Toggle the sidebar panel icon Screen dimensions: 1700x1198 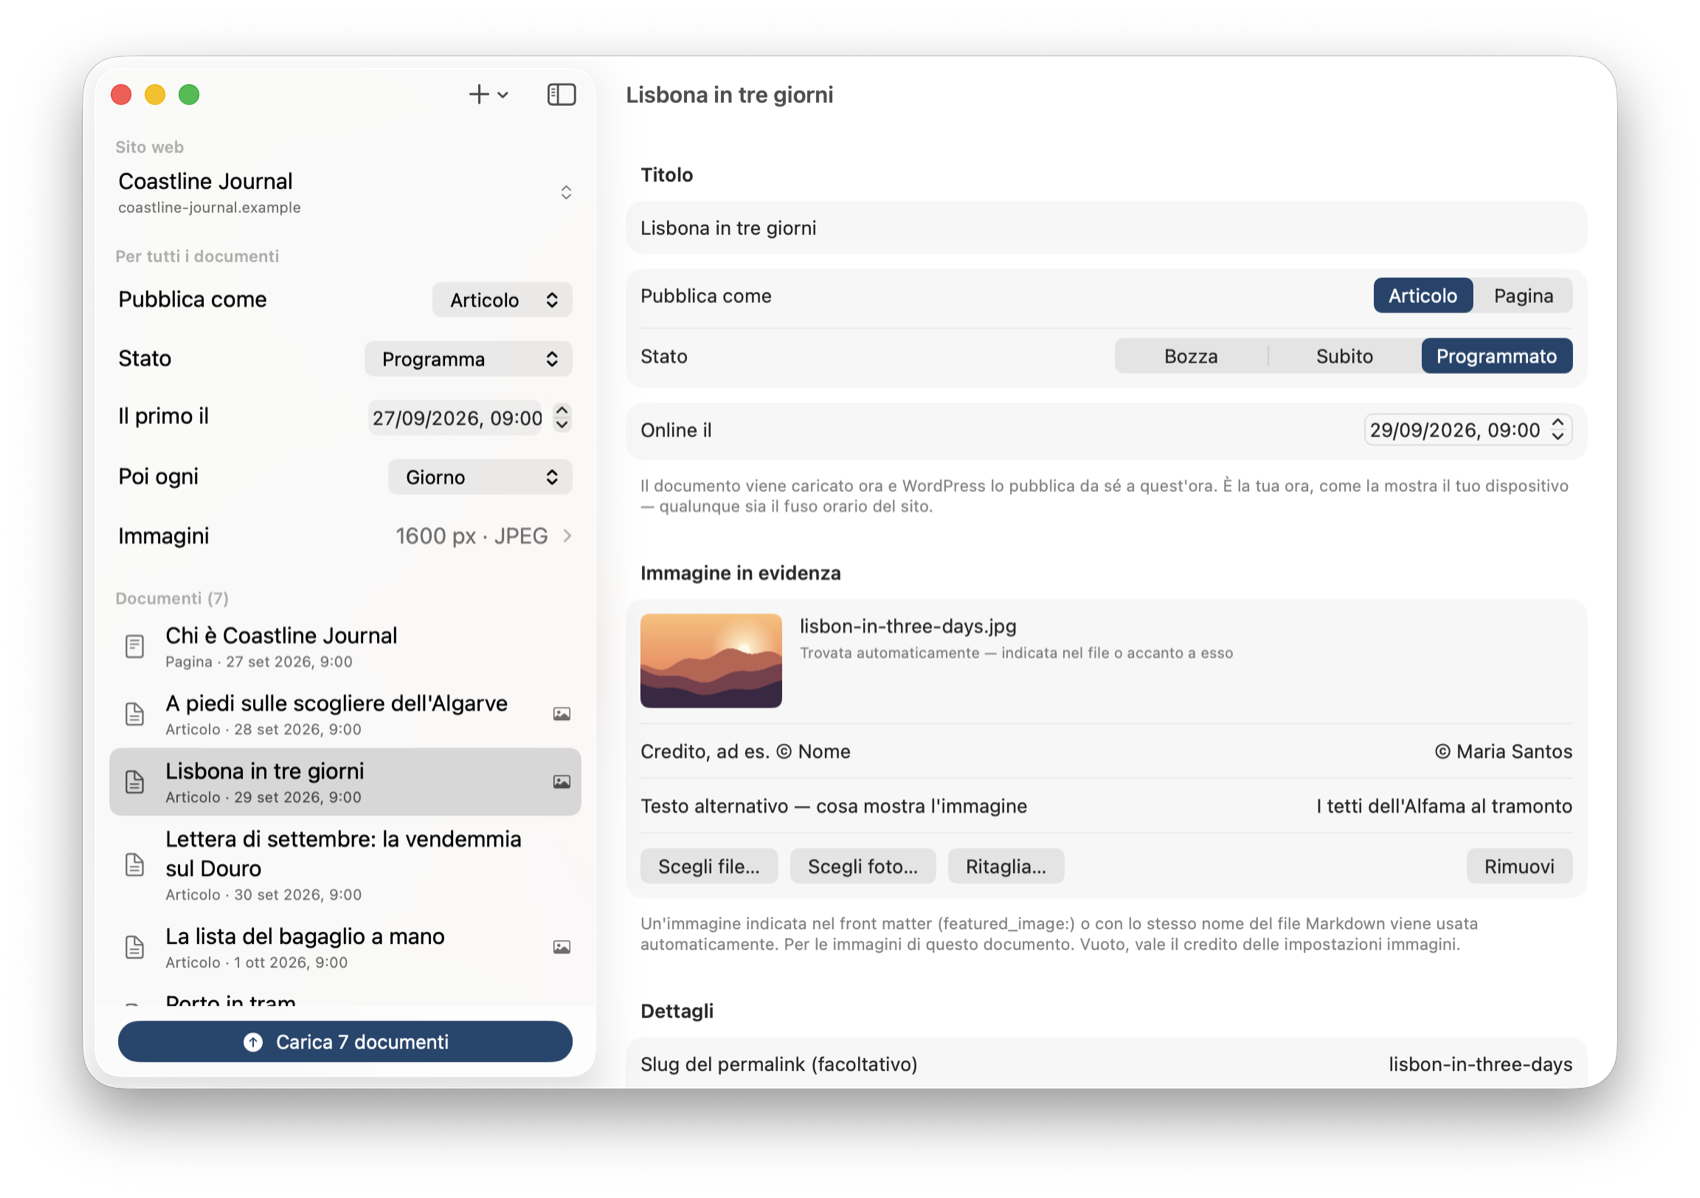(x=561, y=94)
